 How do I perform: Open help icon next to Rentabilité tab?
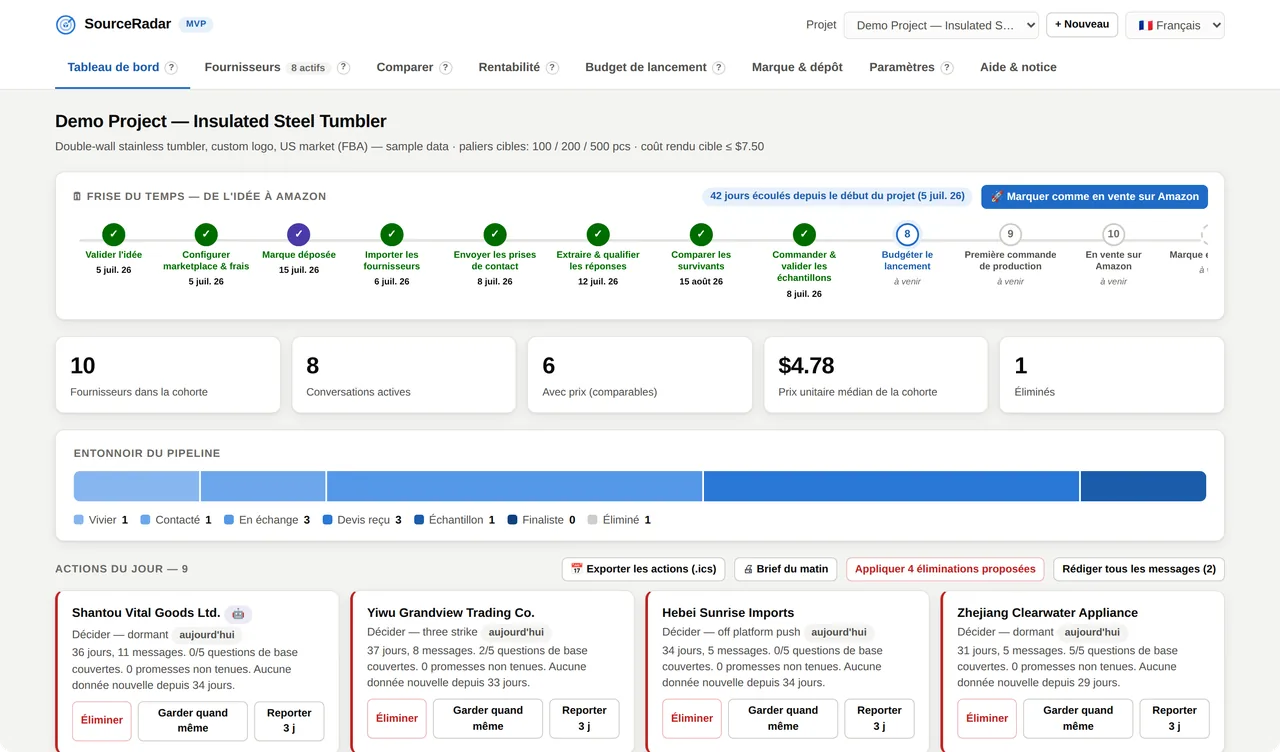point(552,68)
